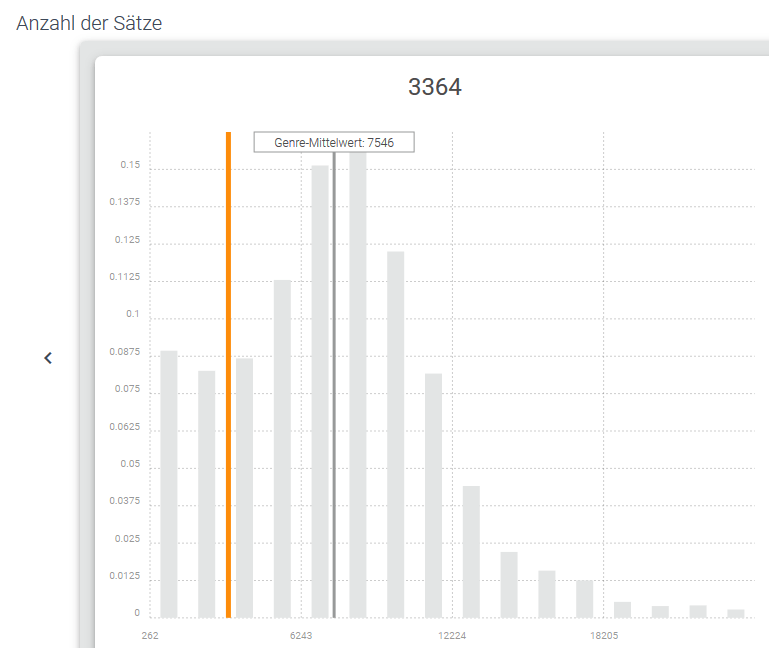Click the 0.15 y-axis label
The image size is (769, 648).
[x=130, y=165]
